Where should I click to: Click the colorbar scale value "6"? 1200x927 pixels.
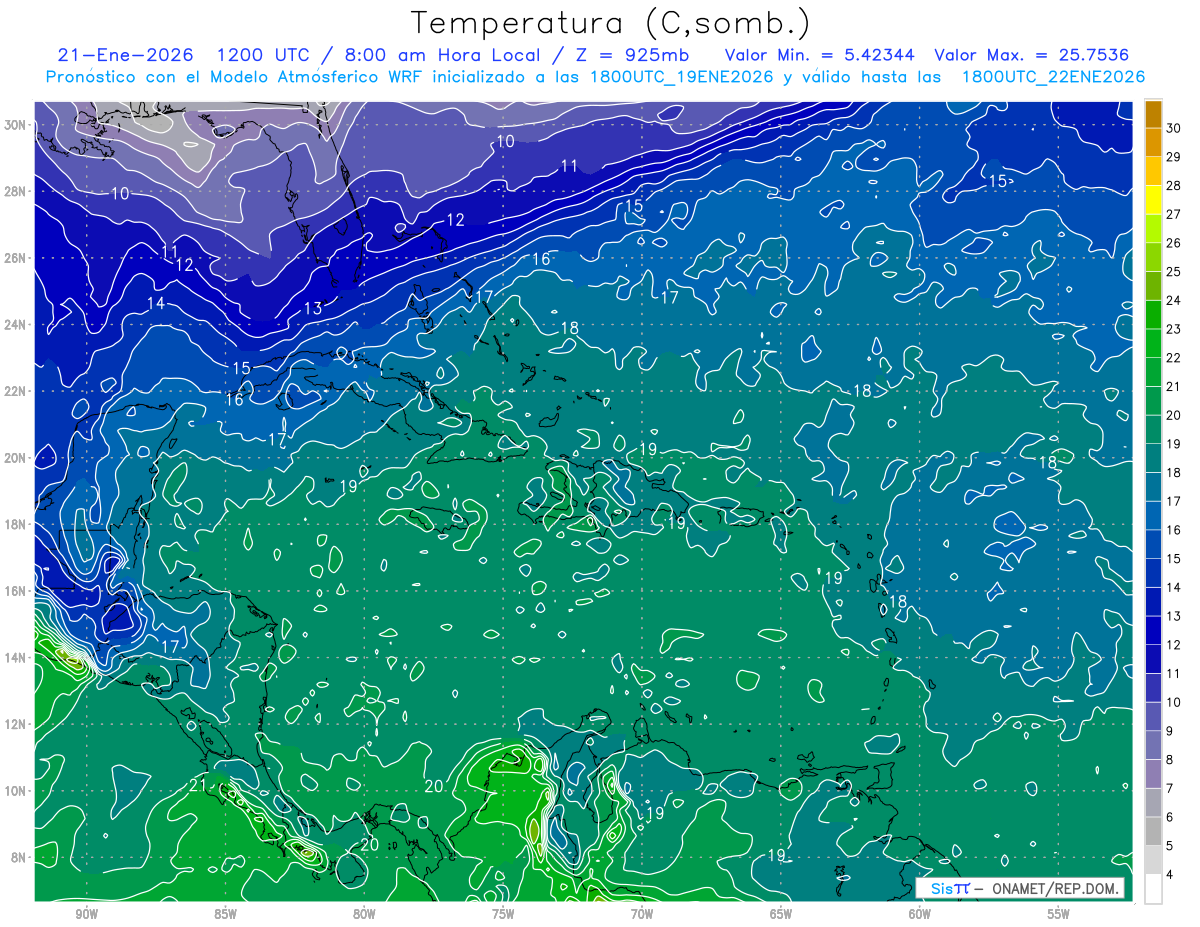pyautogui.click(x=1171, y=817)
